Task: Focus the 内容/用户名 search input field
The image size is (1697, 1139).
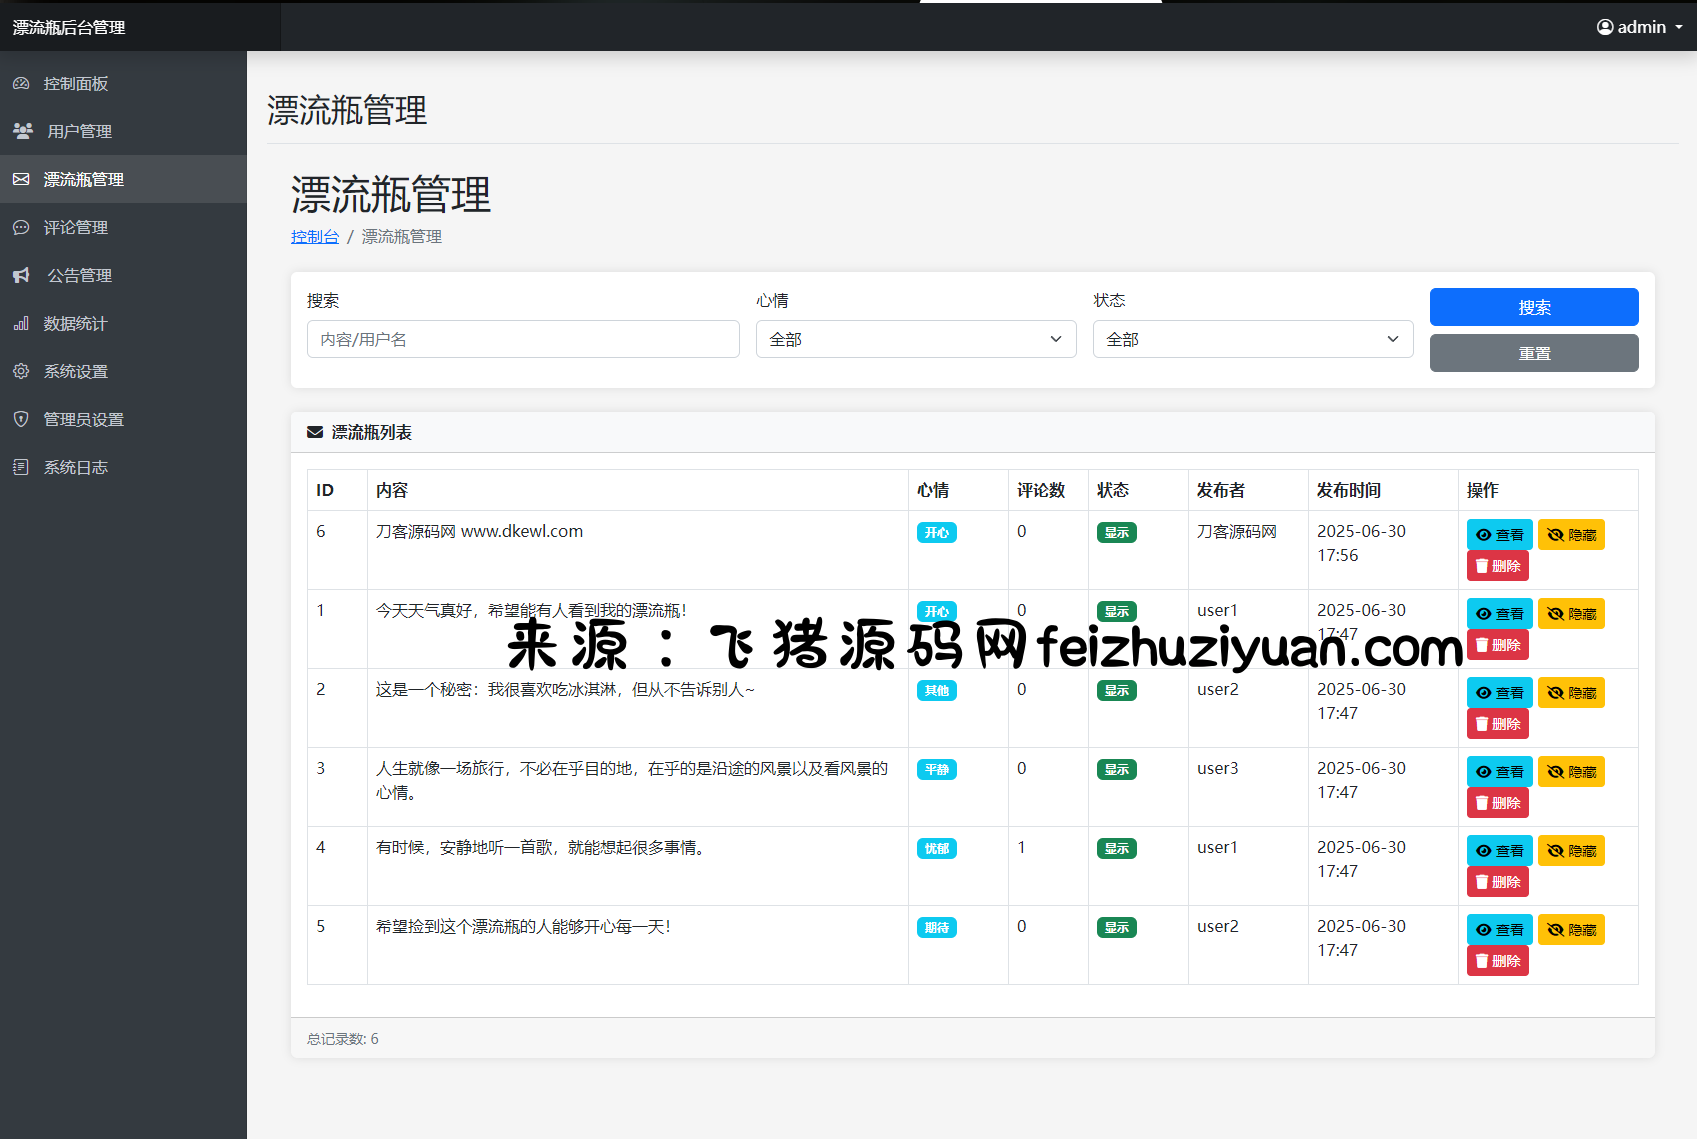Action: pos(522,339)
